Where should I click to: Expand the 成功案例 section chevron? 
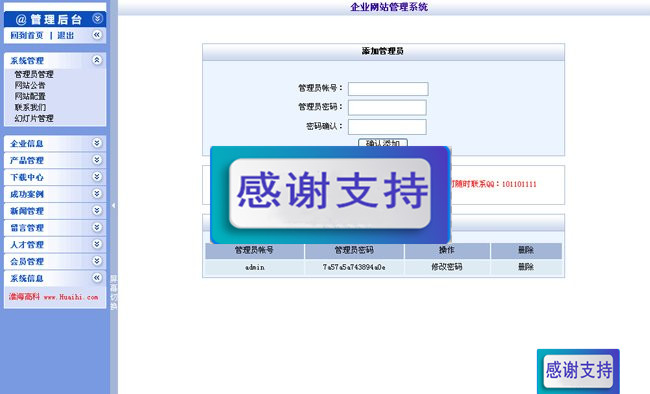pyautogui.click(x=97, y=194)
